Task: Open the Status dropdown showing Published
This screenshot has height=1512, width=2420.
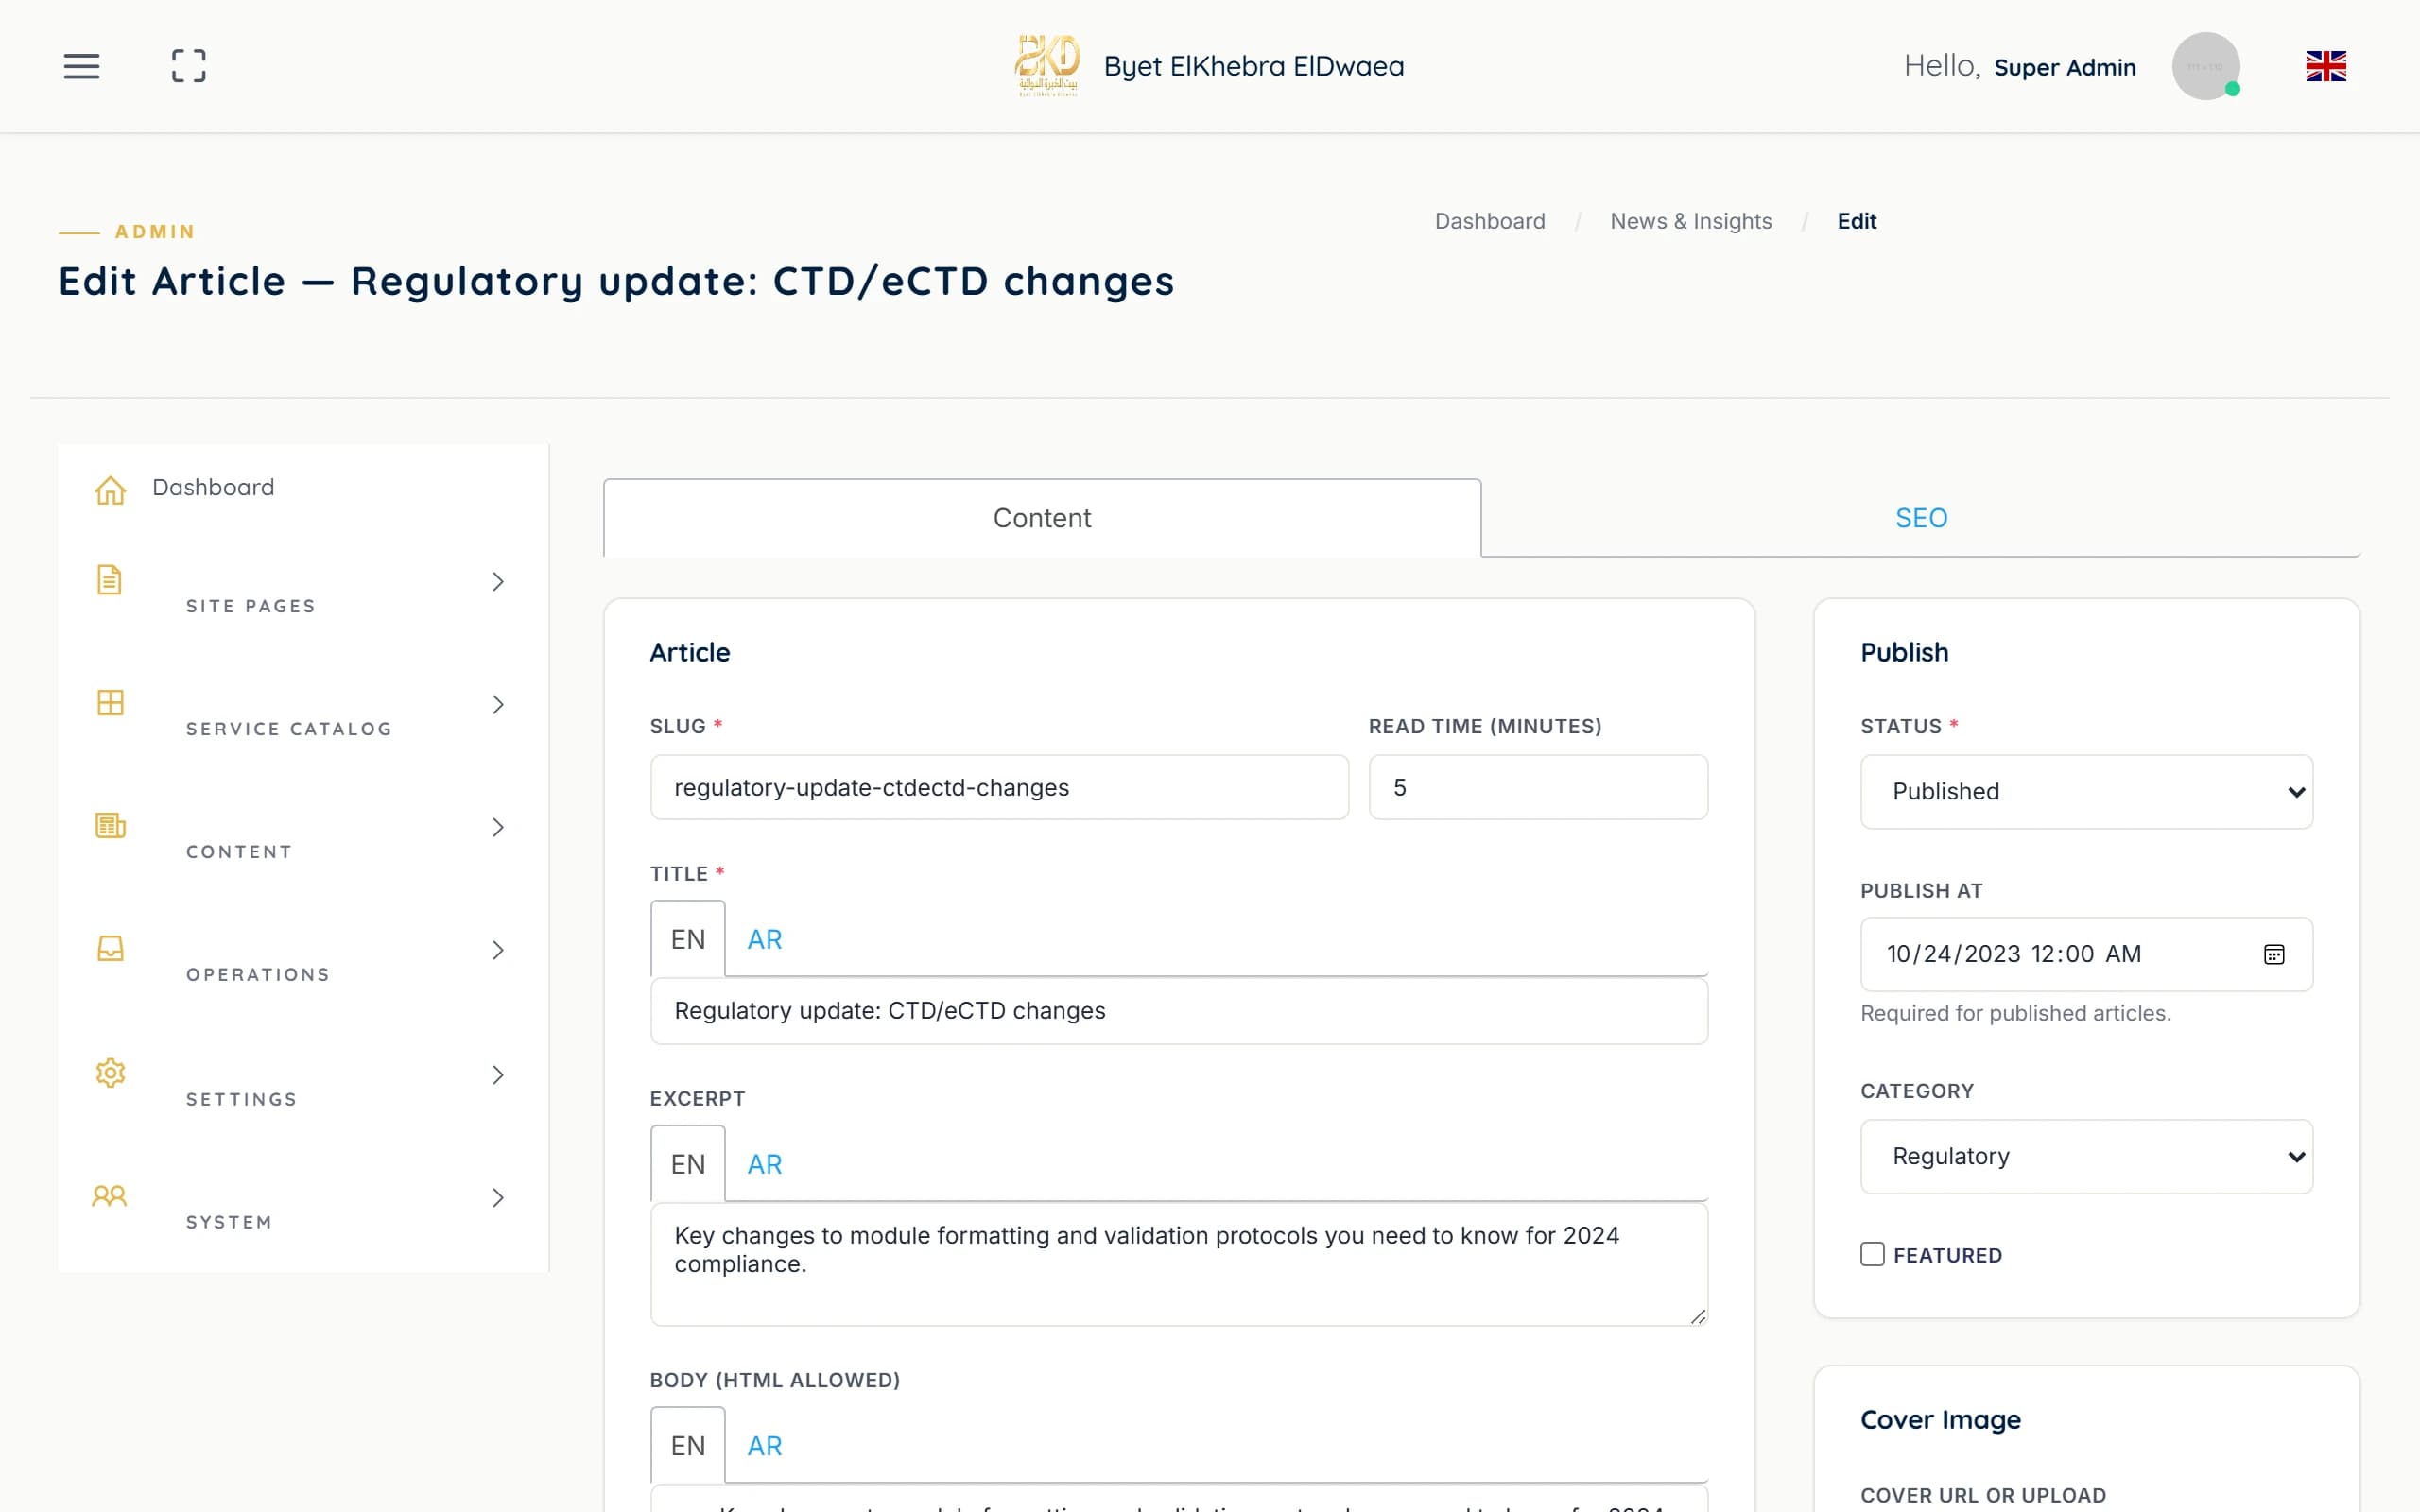Action: (x=2086, y=791)
